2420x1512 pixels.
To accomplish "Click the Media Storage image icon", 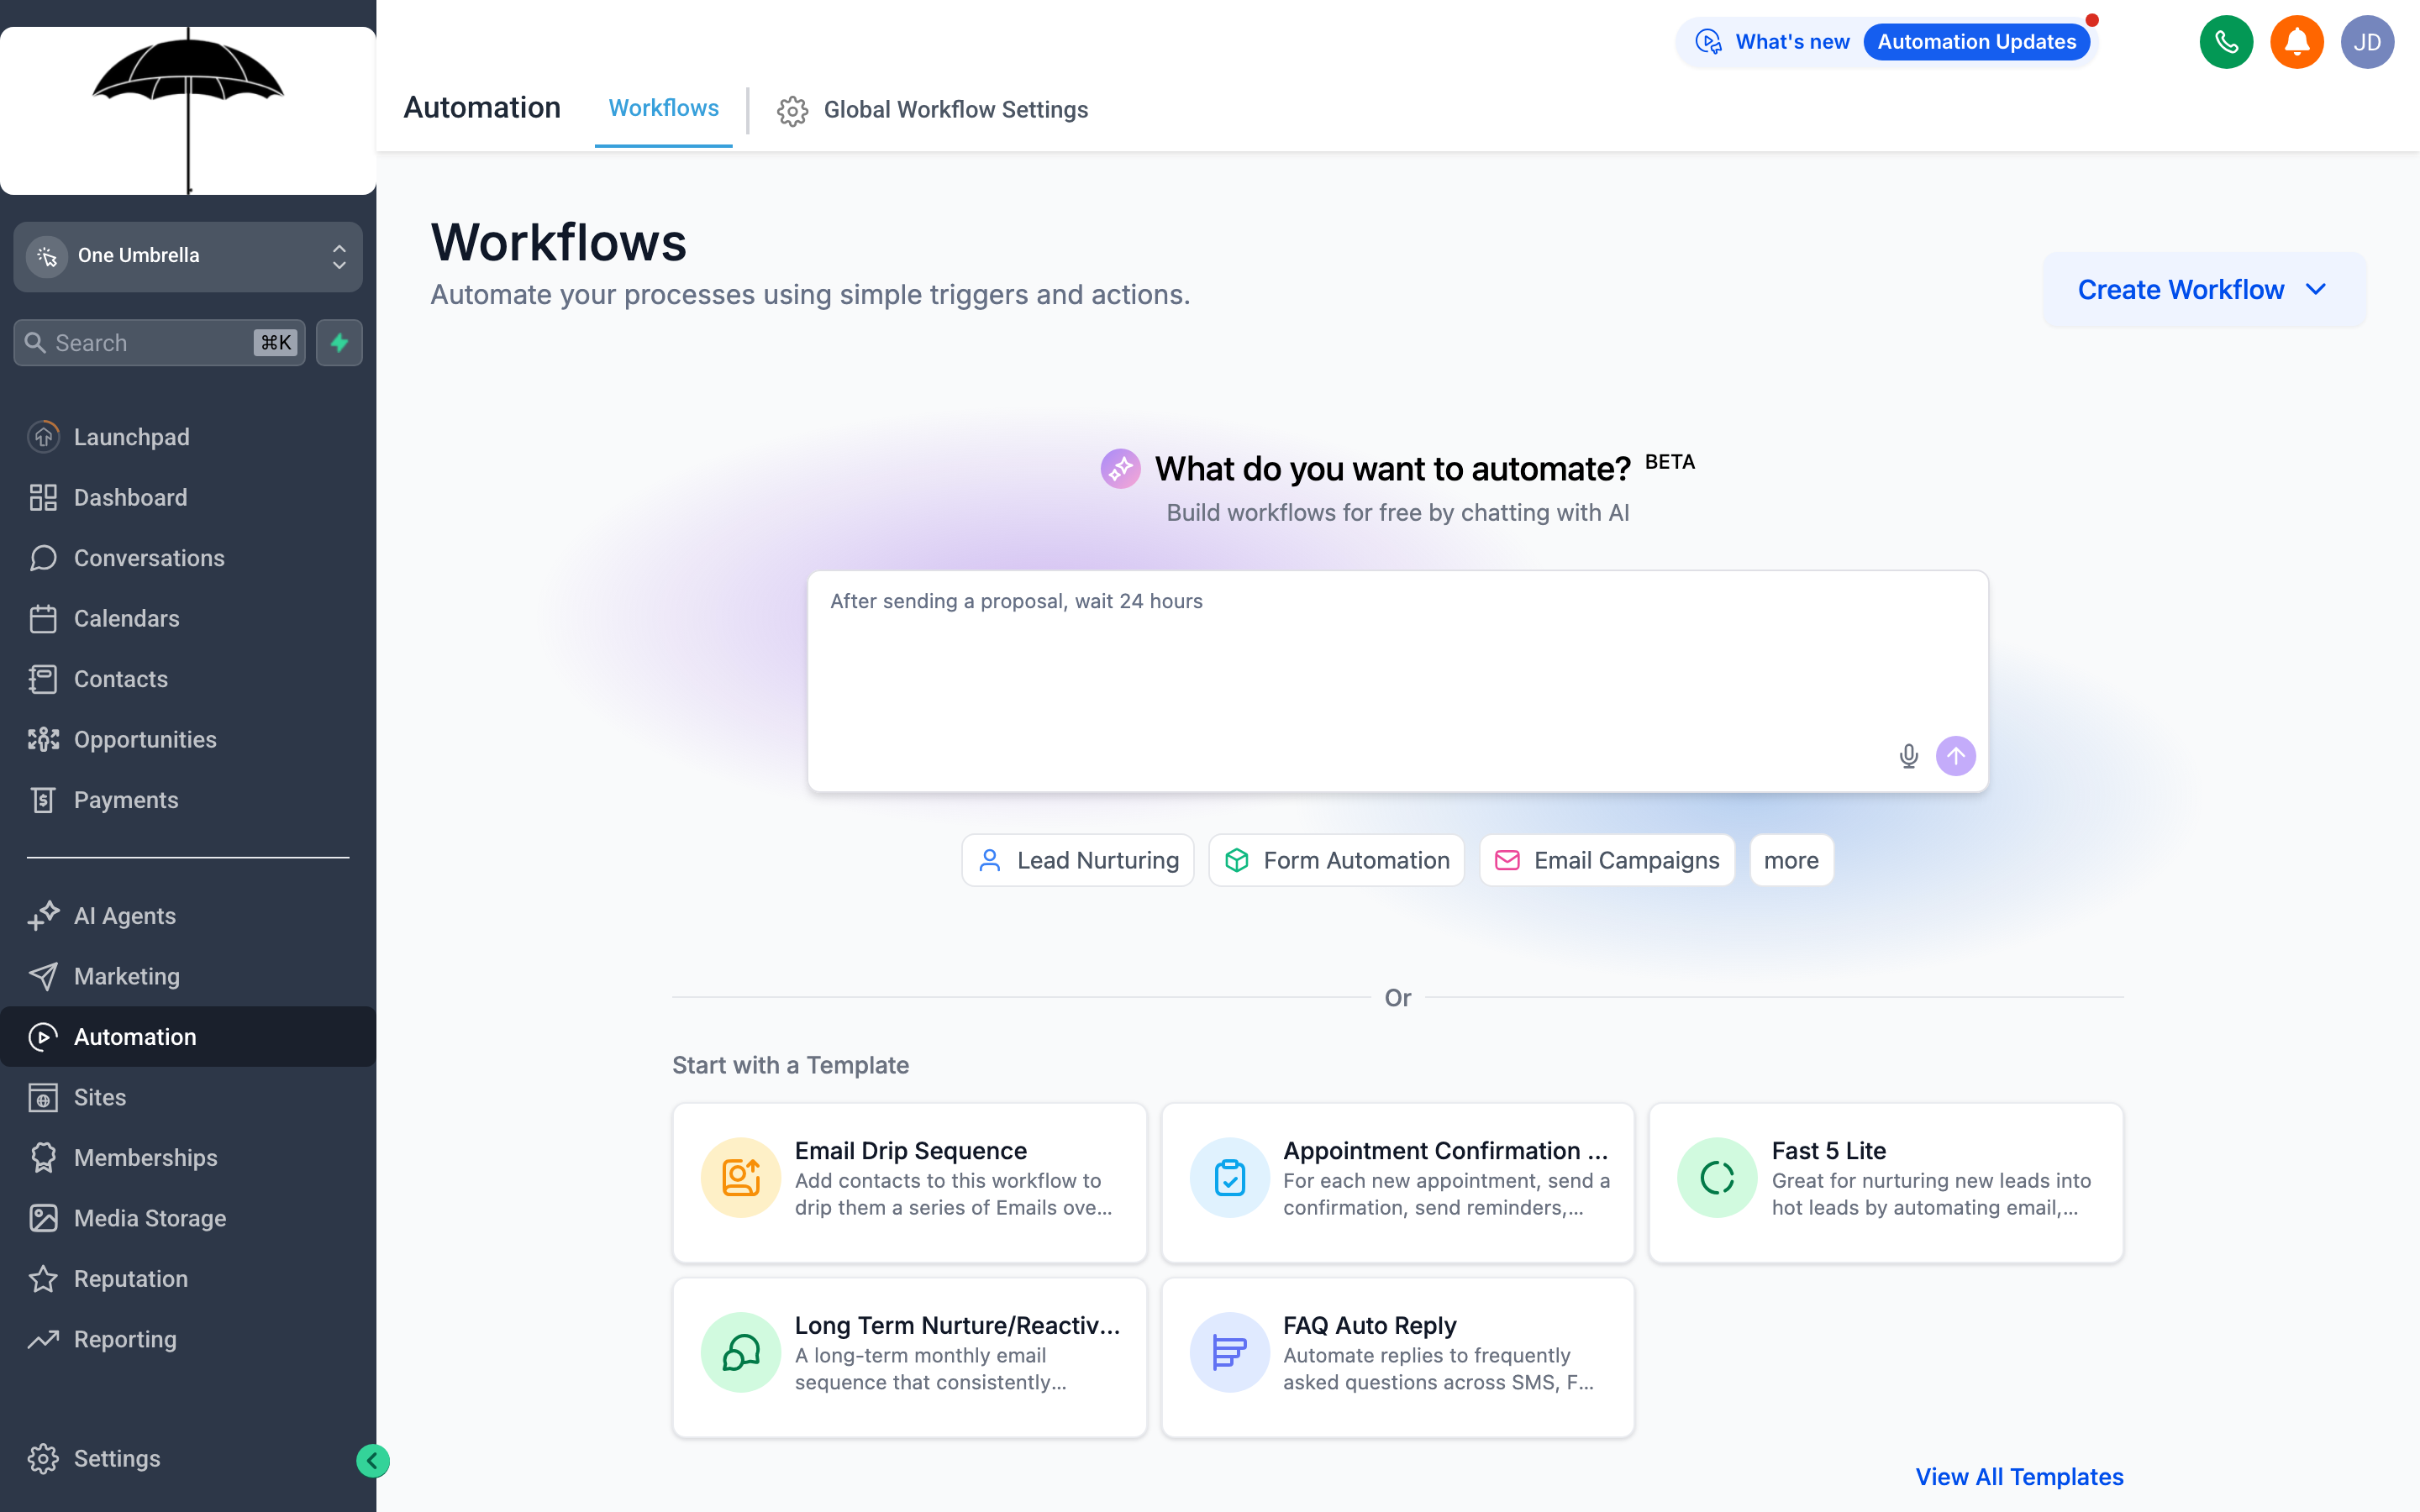I will click(43, 1218).
